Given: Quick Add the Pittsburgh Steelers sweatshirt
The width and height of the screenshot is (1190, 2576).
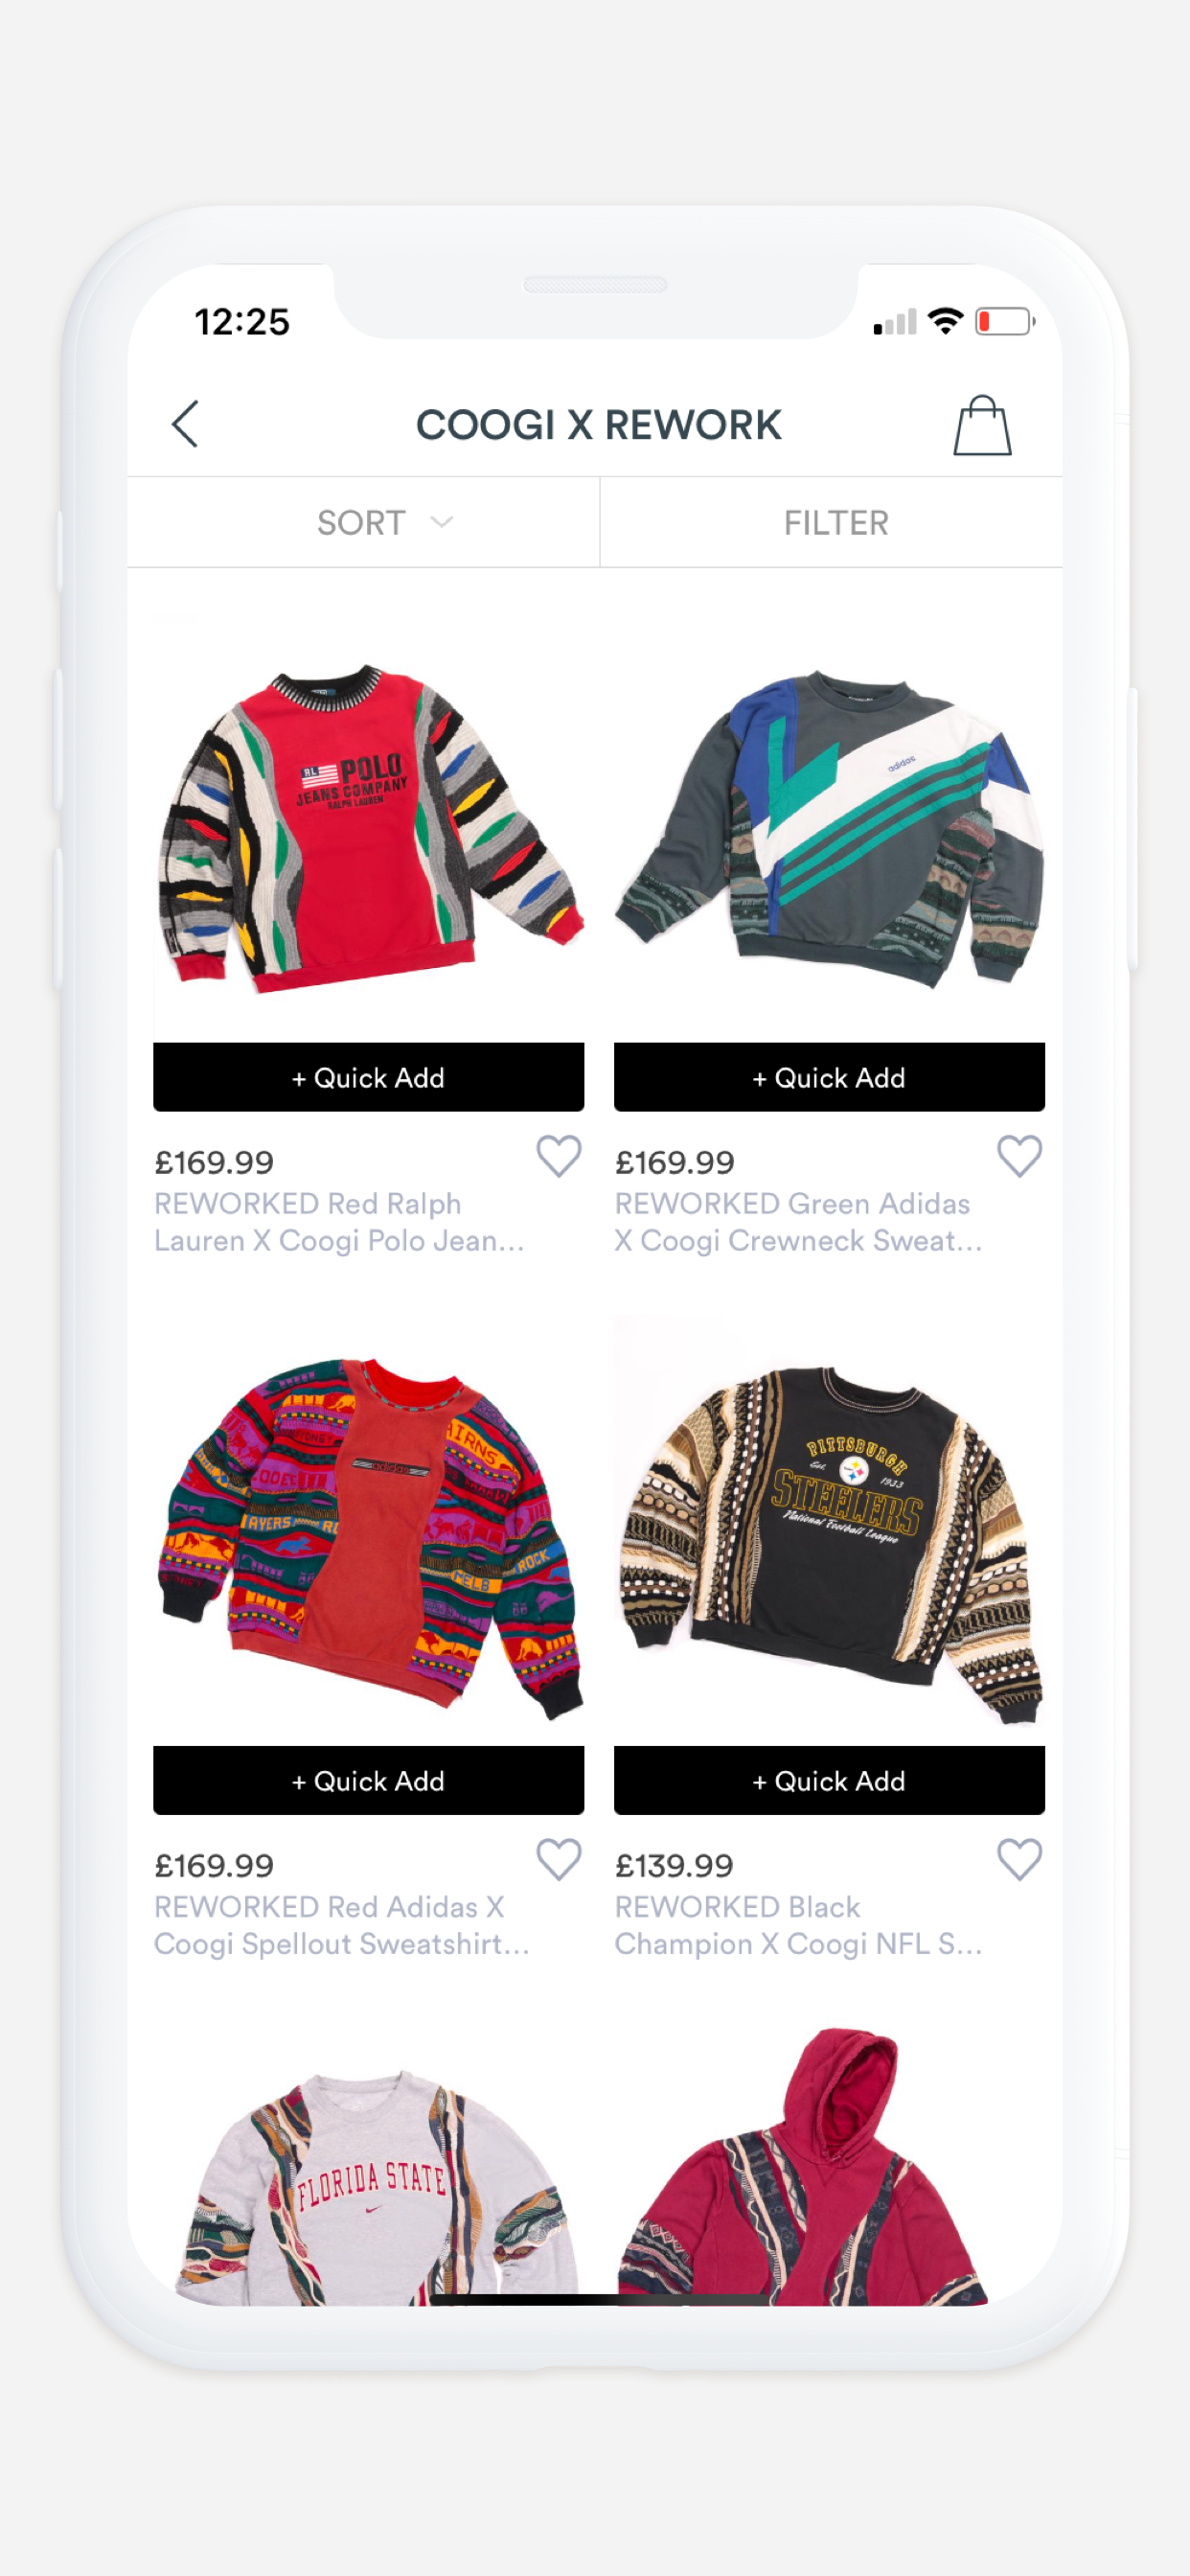Looking at the screenshot, I should point(829,1780).
